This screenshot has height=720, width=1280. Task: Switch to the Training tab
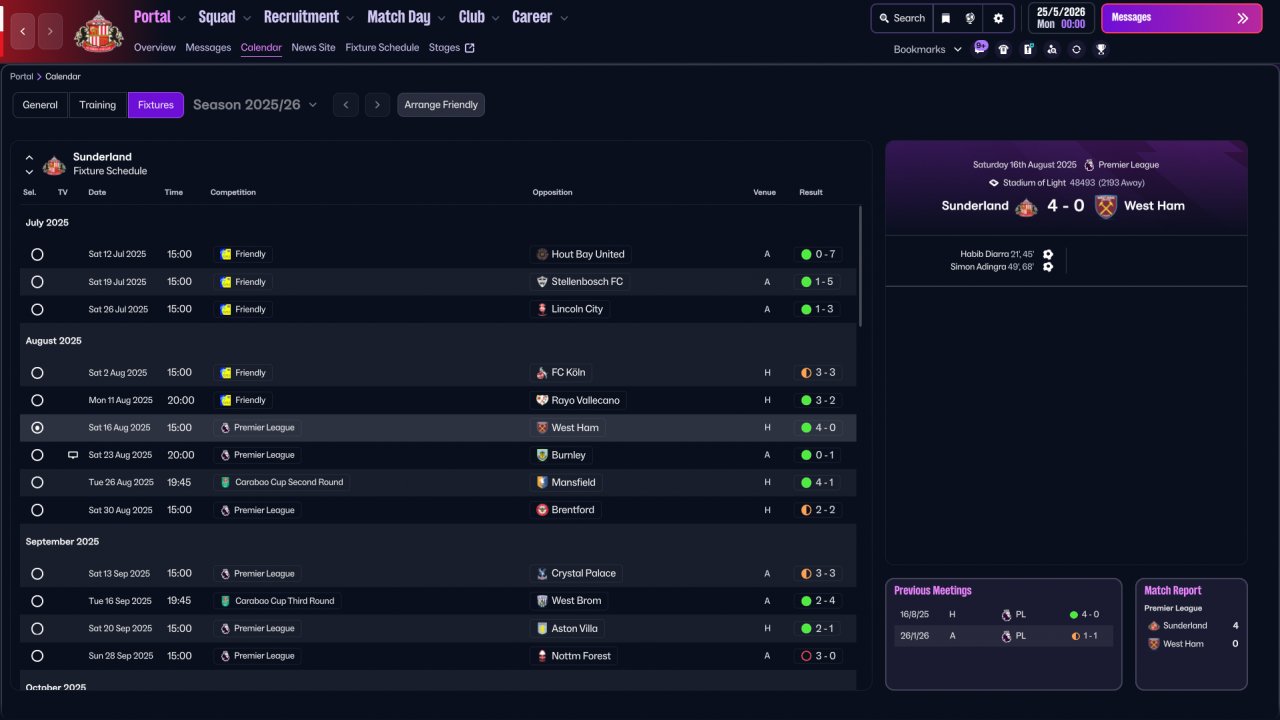98,105
